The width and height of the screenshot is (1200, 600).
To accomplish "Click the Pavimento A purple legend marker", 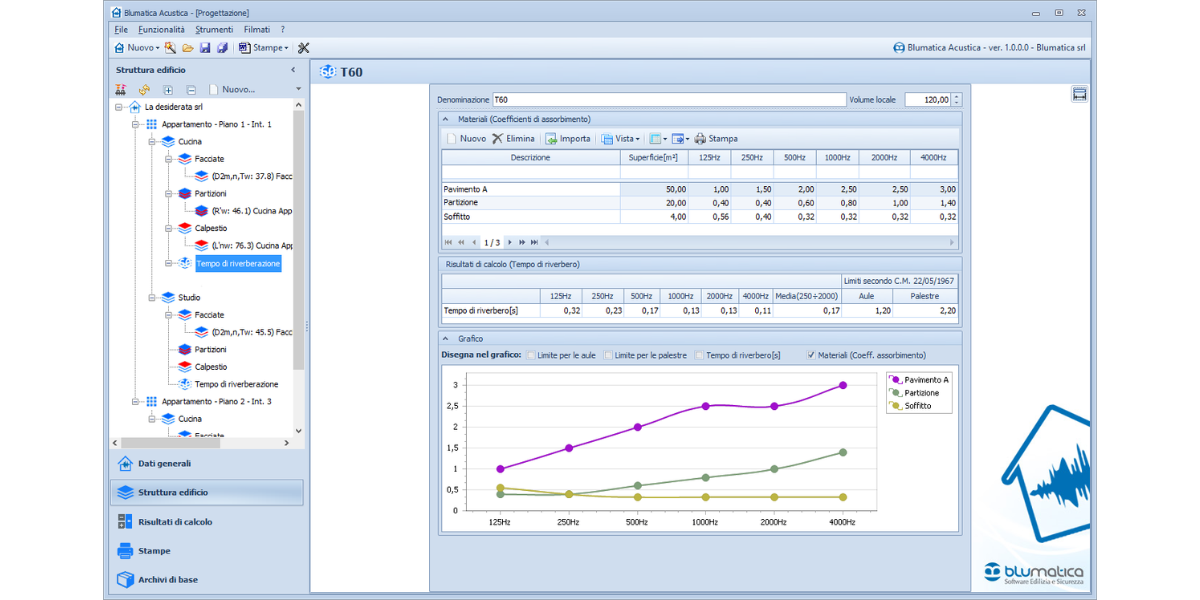I will [895, 380].
